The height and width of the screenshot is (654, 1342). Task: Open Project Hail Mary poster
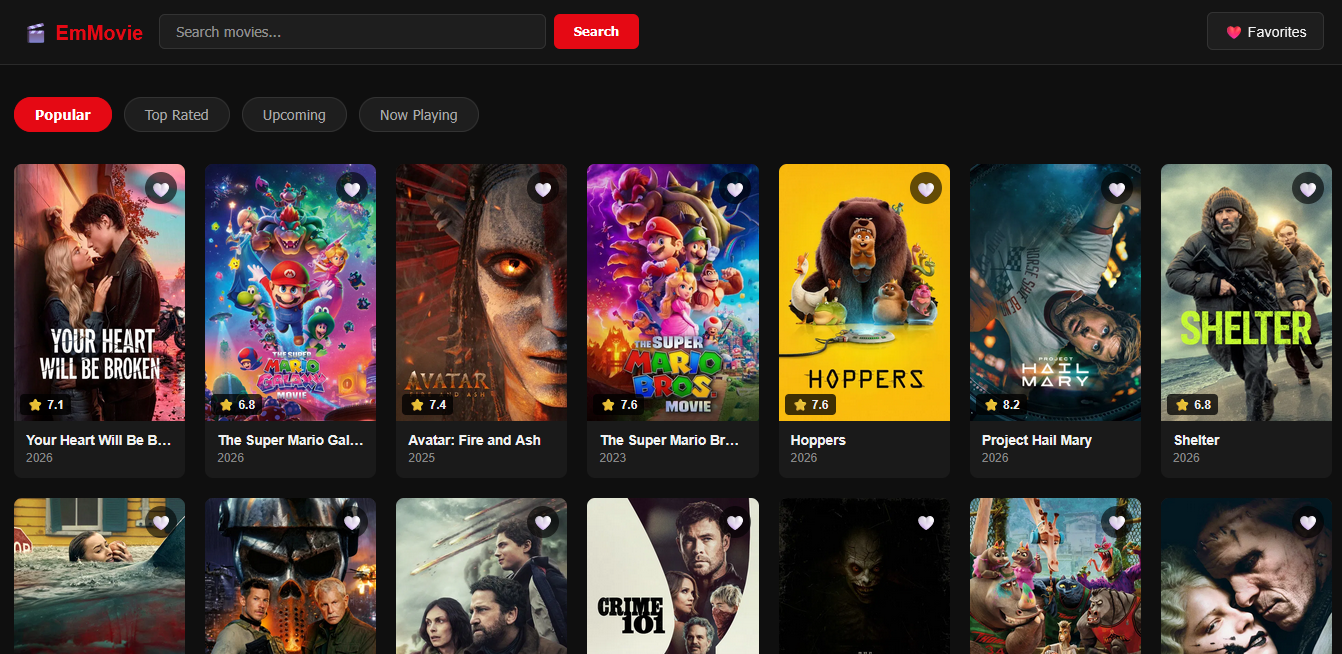[1055, 292]
